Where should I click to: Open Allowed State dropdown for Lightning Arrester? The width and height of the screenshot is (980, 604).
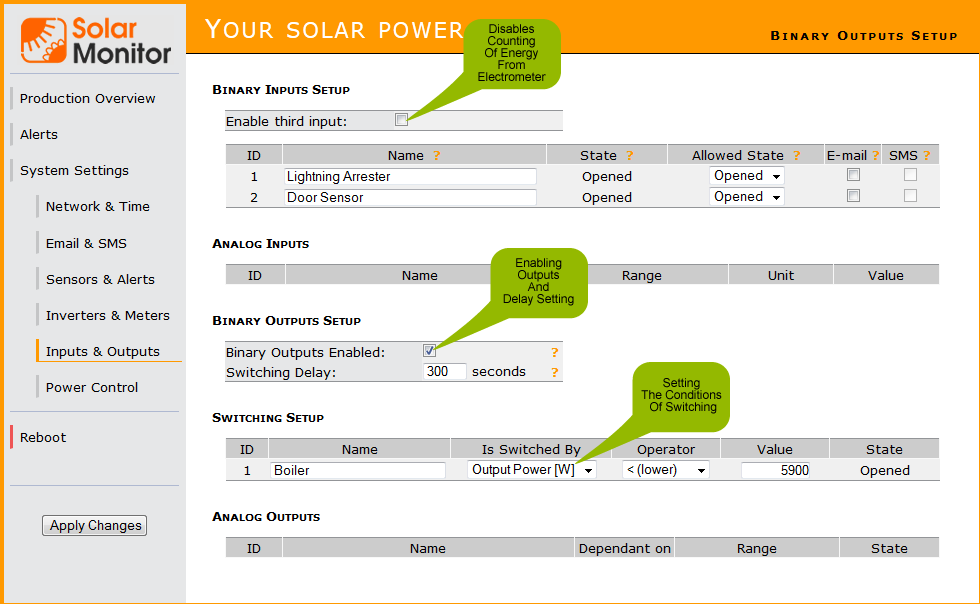pyautogui.click(x=746, y=176)
